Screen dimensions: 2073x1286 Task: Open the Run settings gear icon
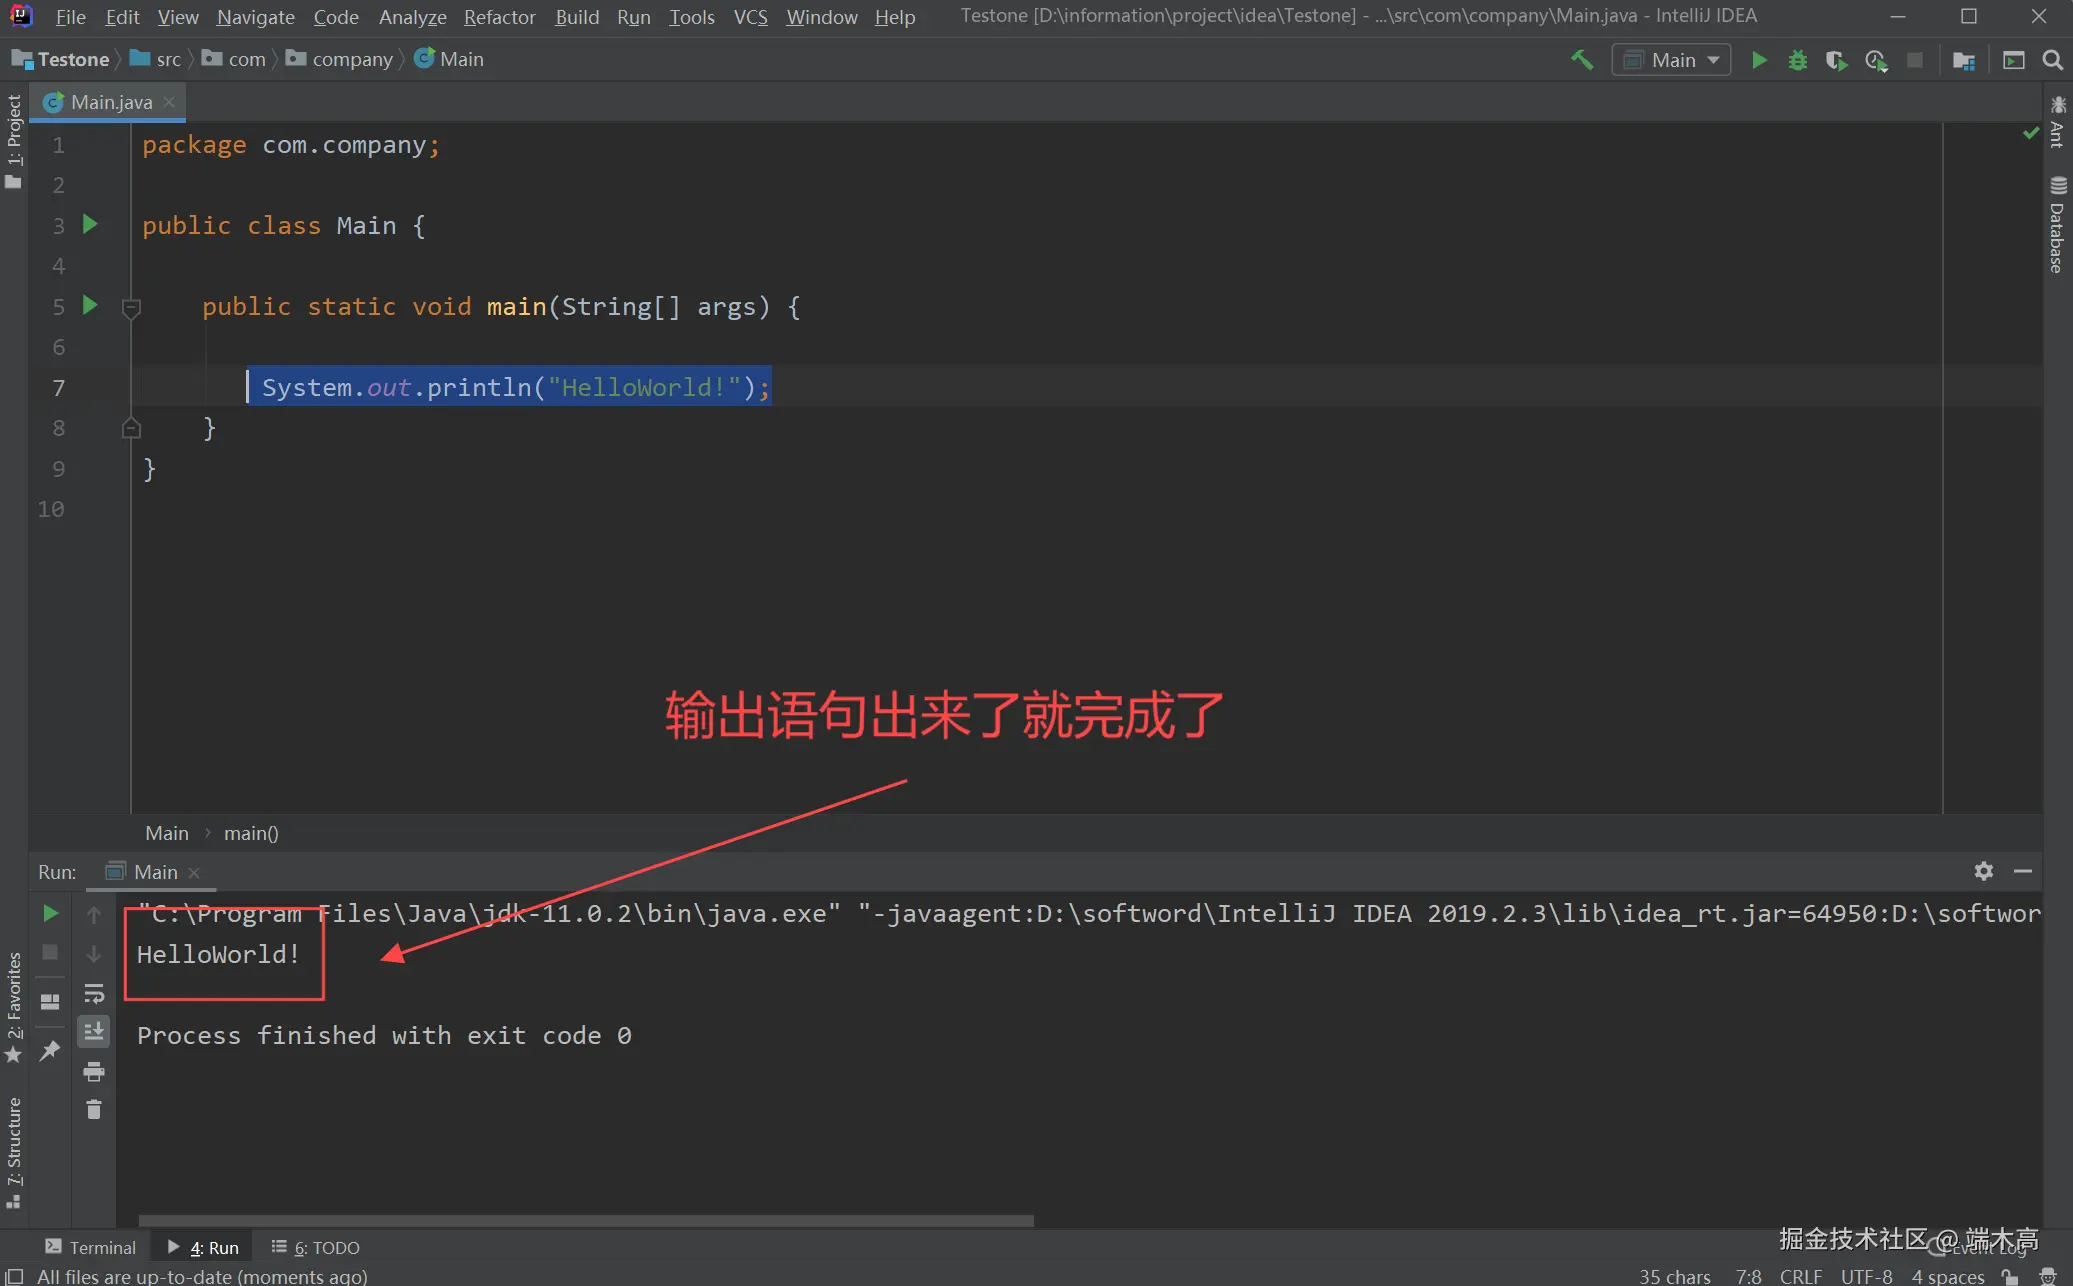pyautogui.click(x=1984, y=871)
